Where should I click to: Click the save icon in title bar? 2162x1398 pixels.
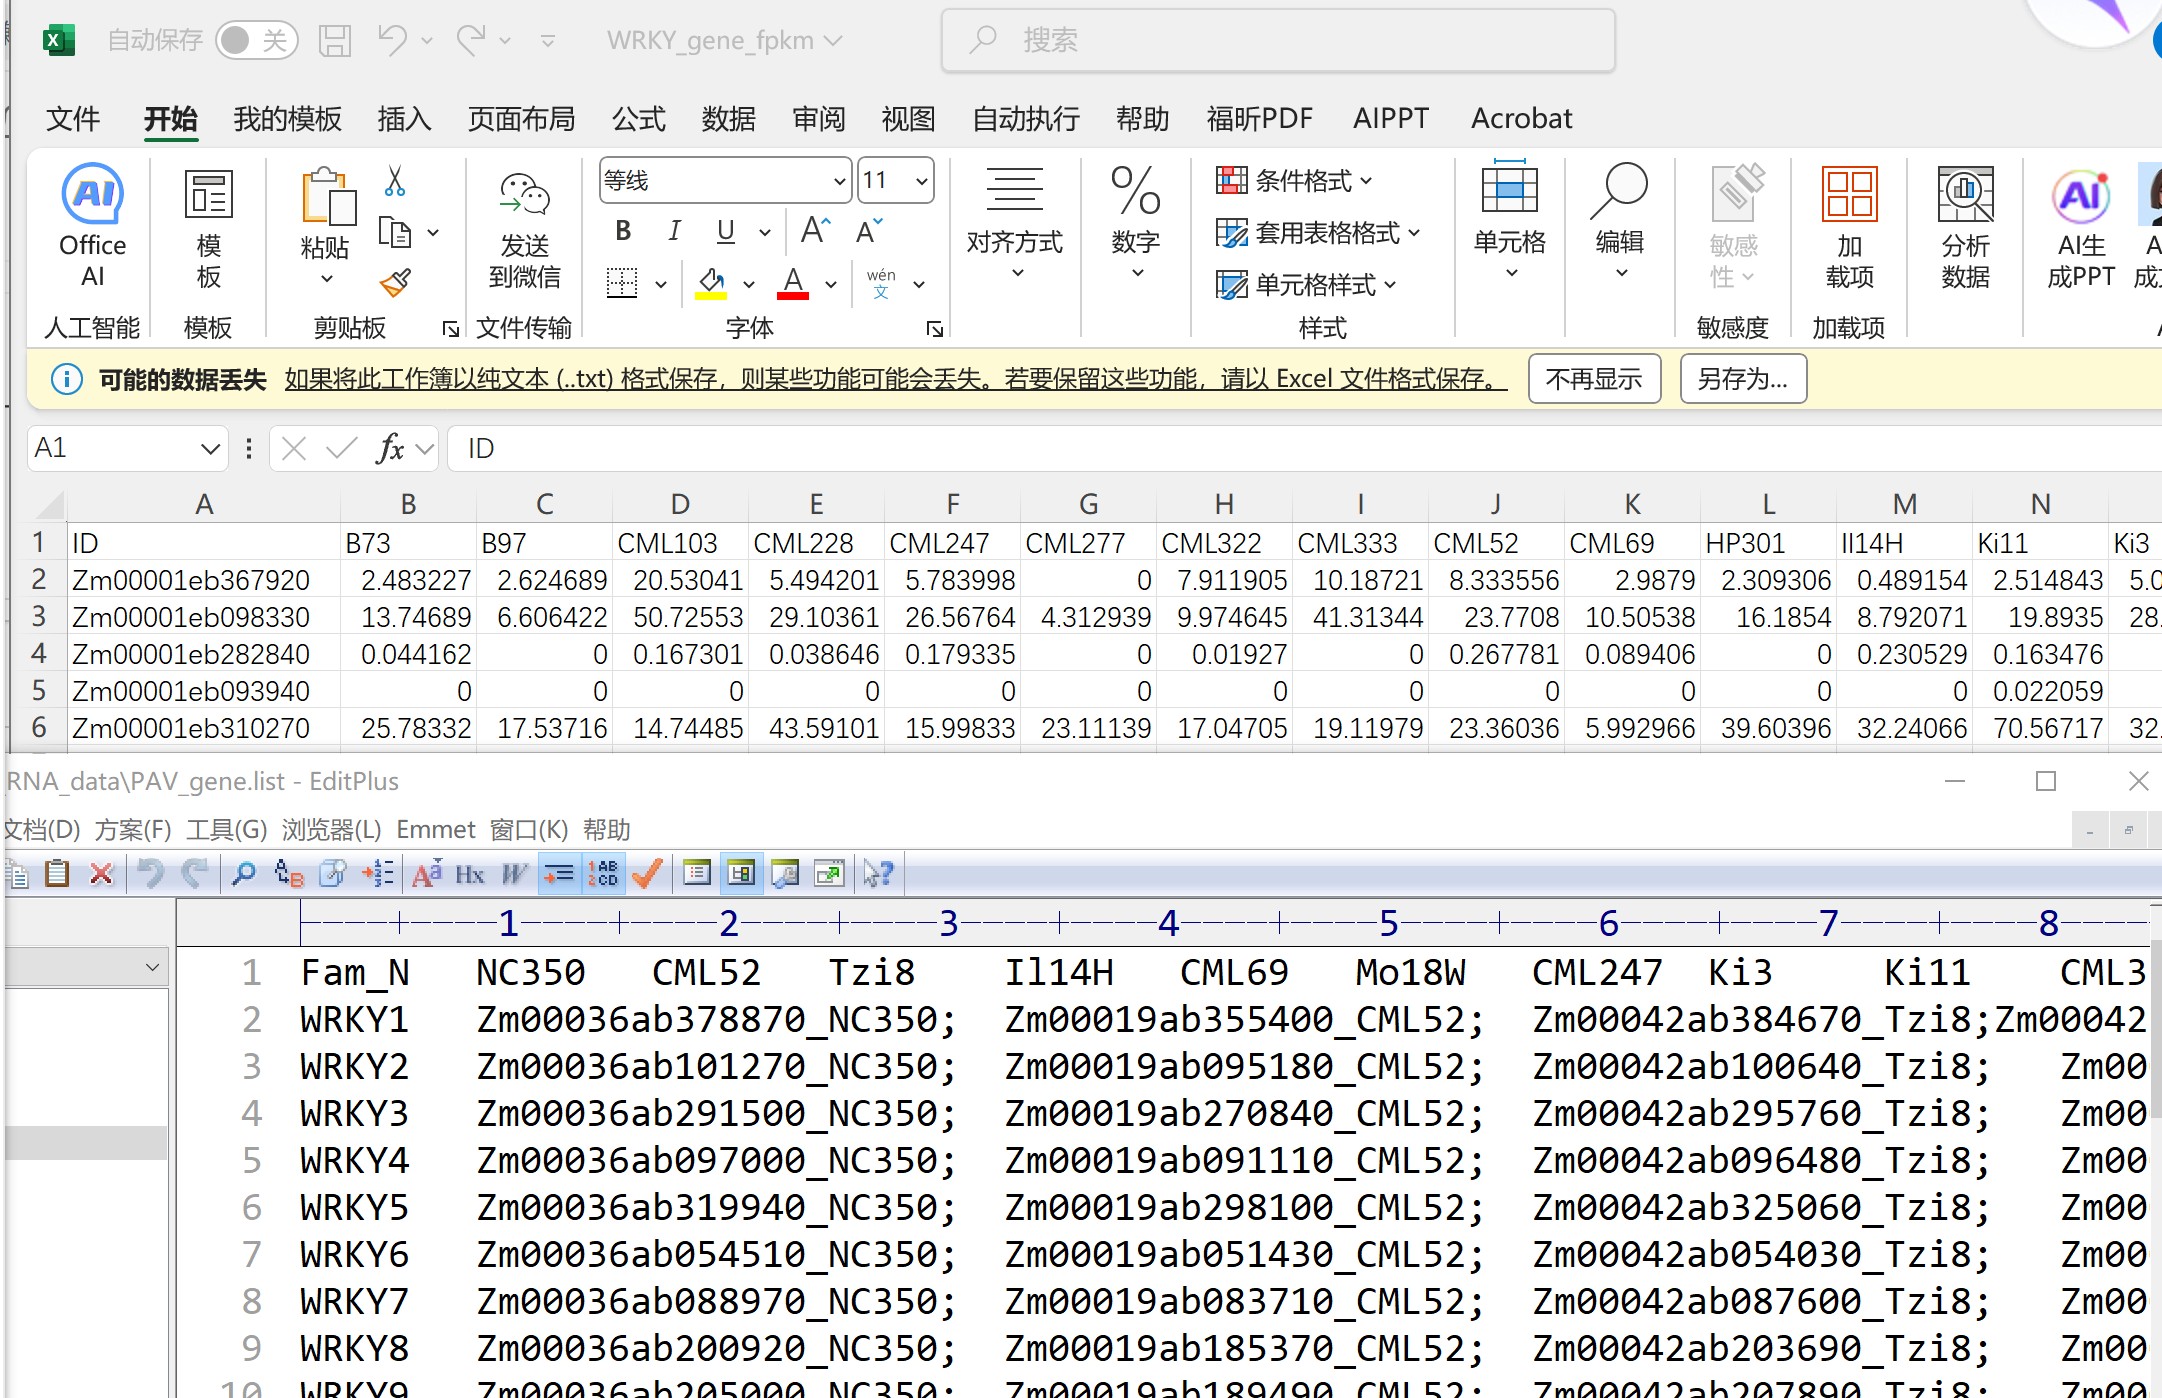[335, 40]
